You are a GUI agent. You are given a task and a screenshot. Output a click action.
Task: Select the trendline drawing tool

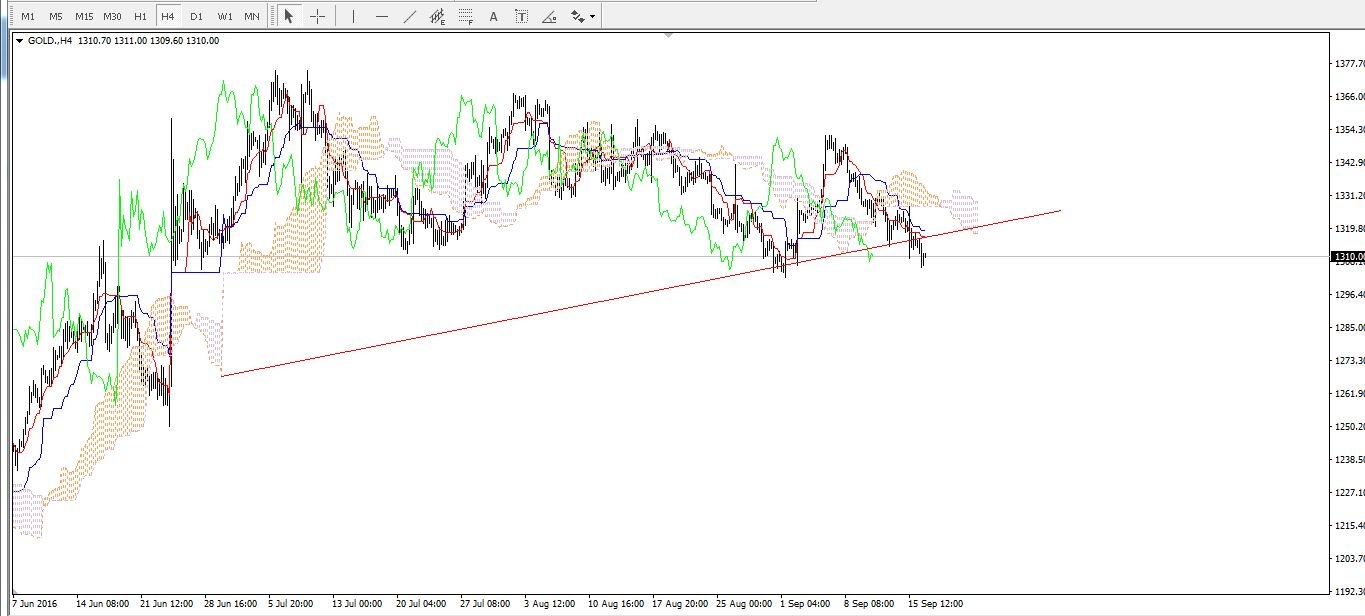(410, 16)
